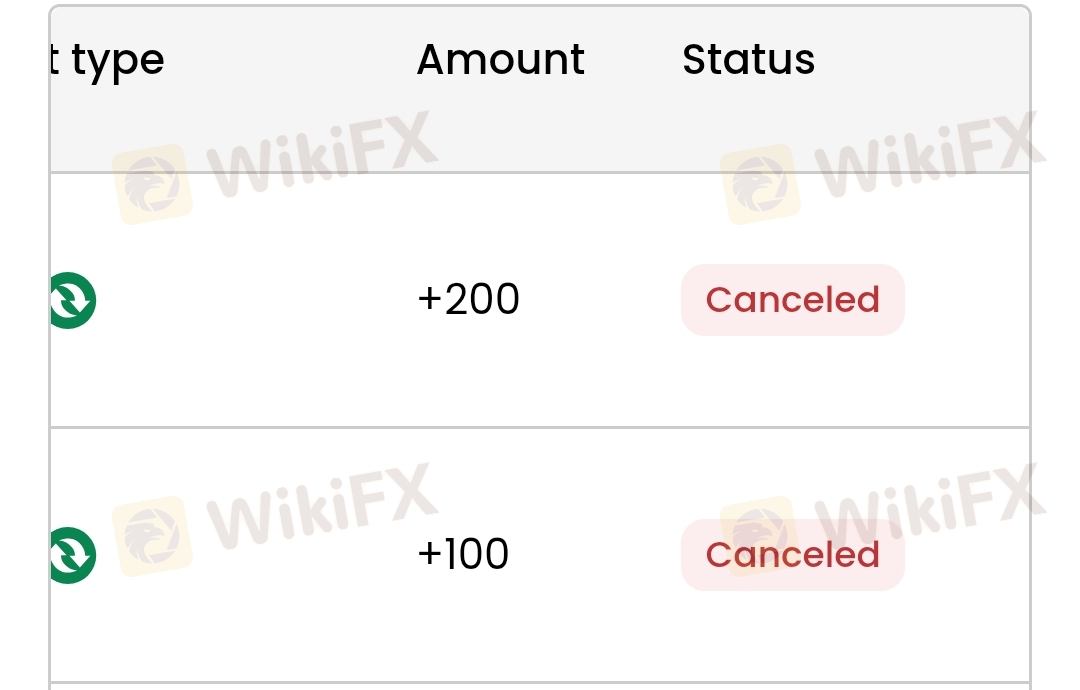Click the WikiFX watermark text above the lower Canceled badge
The image size is (1080, 690).
[930, 506]
